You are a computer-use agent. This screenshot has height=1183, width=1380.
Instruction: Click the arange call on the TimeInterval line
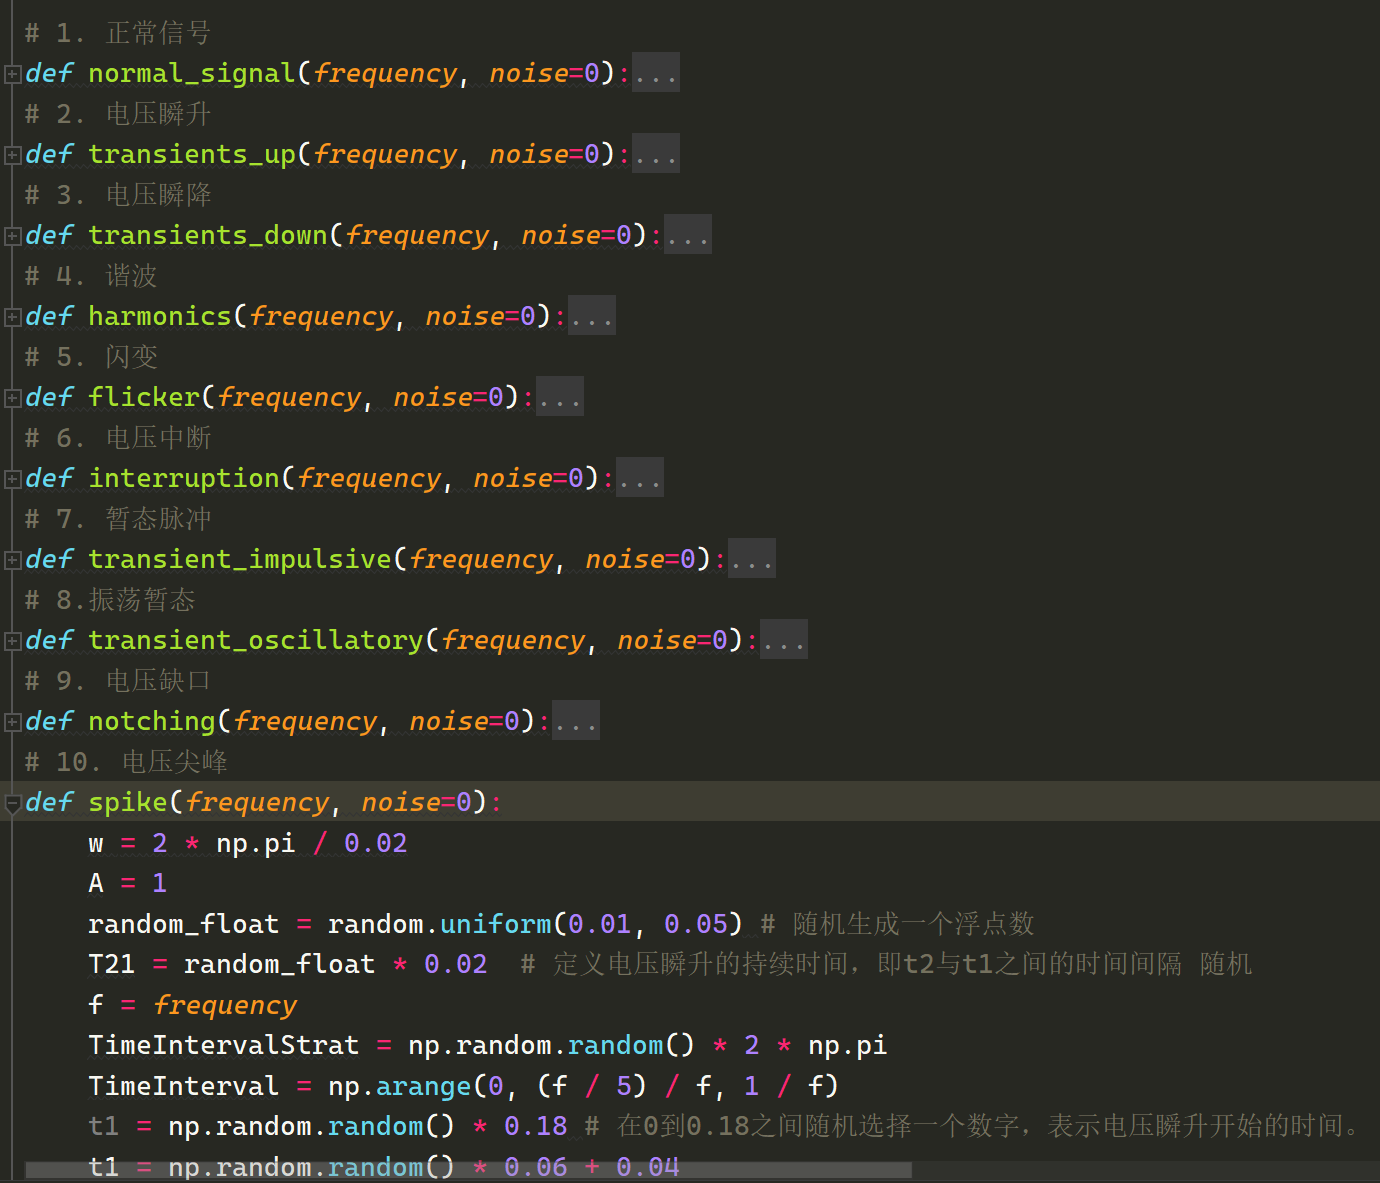(x=423, y=1087)
